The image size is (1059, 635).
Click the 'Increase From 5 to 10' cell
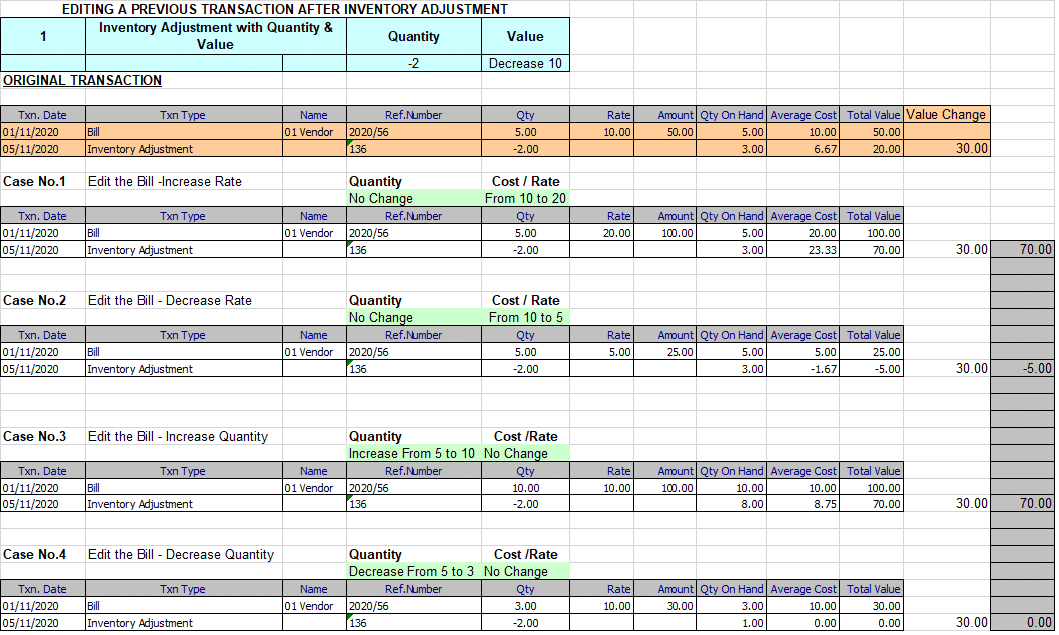click(413, 453)
